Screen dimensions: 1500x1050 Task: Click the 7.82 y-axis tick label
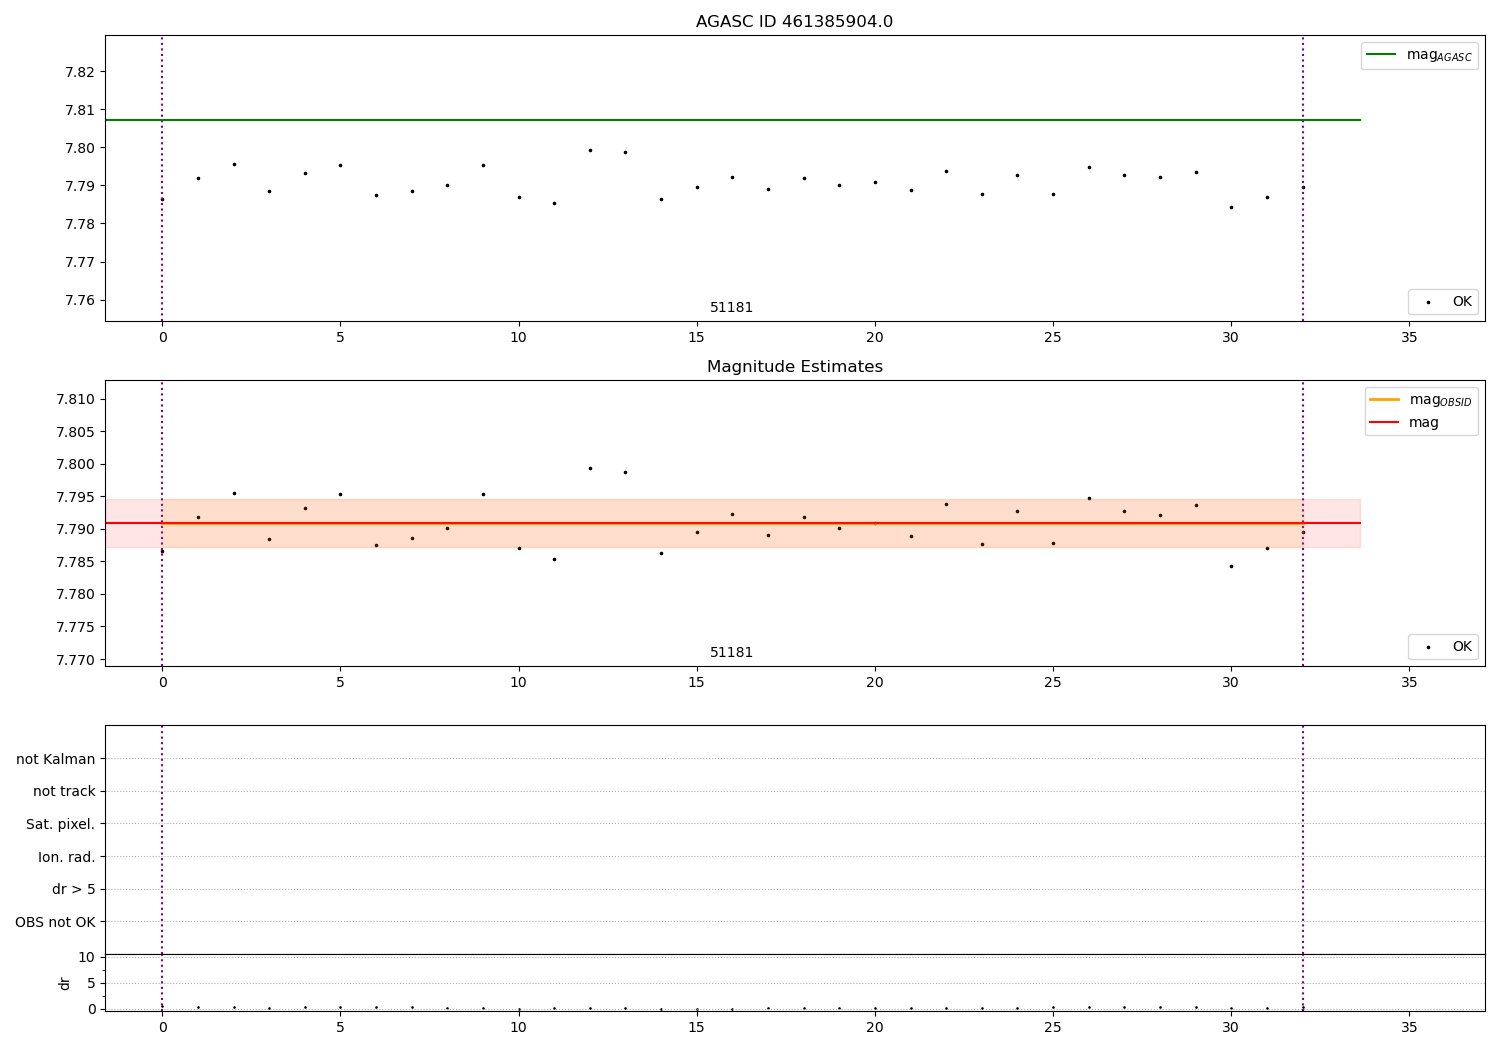80,72
